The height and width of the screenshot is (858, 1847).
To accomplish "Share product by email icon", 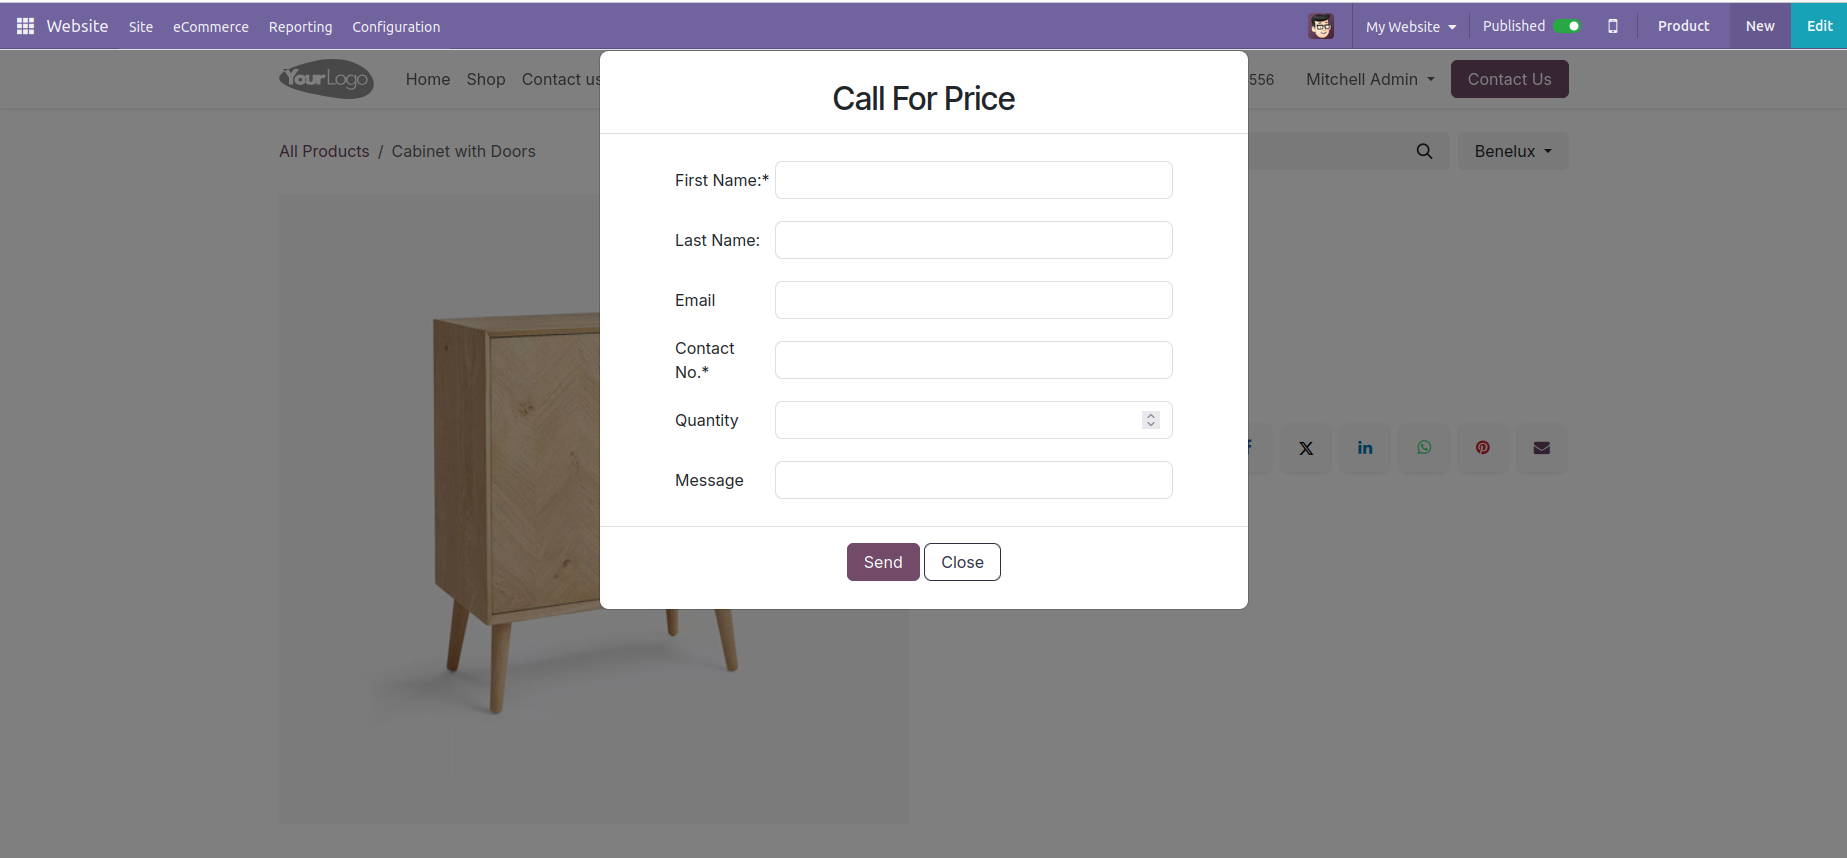I will pyautogui.click(x=1542, y=448).
